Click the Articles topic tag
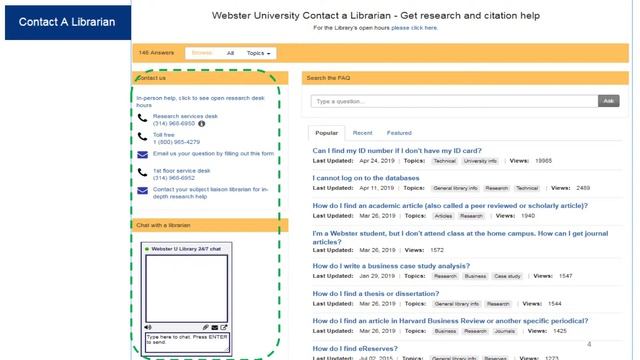 443,216
